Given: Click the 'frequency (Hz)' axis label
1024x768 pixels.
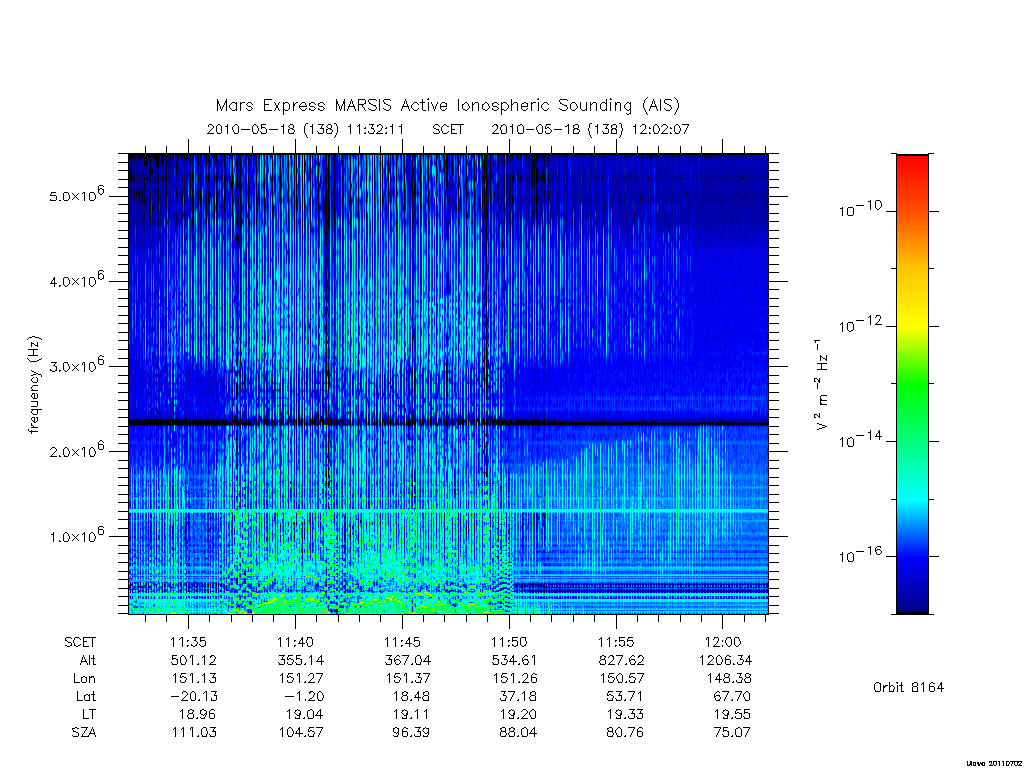Looking at the screenshot, I should 34,385.
